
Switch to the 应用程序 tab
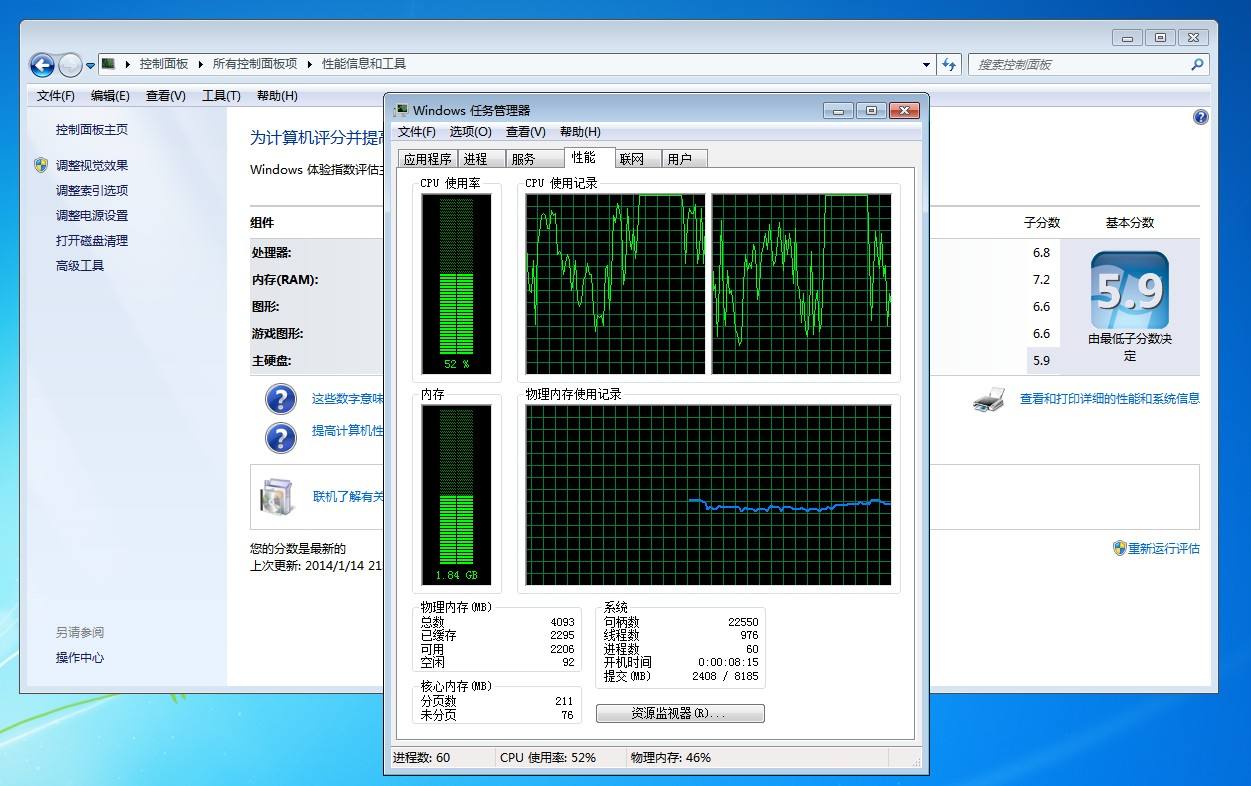(427, 159)
